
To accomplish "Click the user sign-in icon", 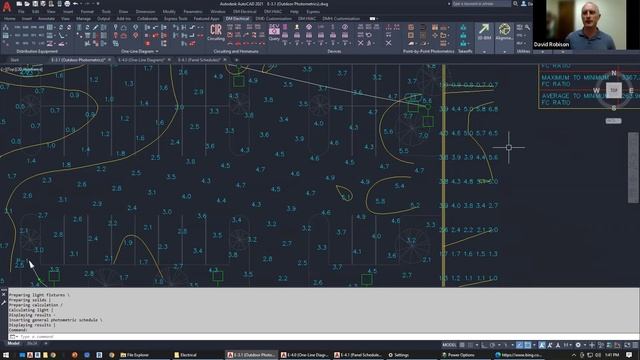I will click(x=524, y=4).
